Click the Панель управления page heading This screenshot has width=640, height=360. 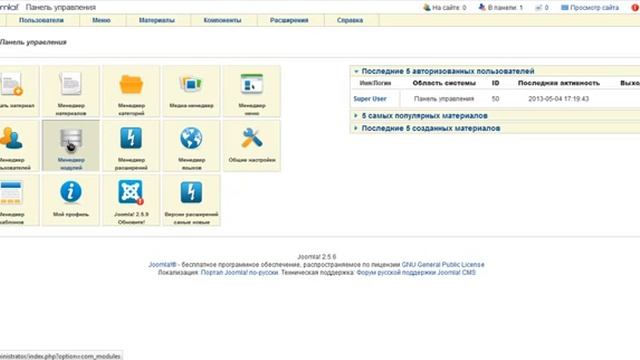click(33, 42)
